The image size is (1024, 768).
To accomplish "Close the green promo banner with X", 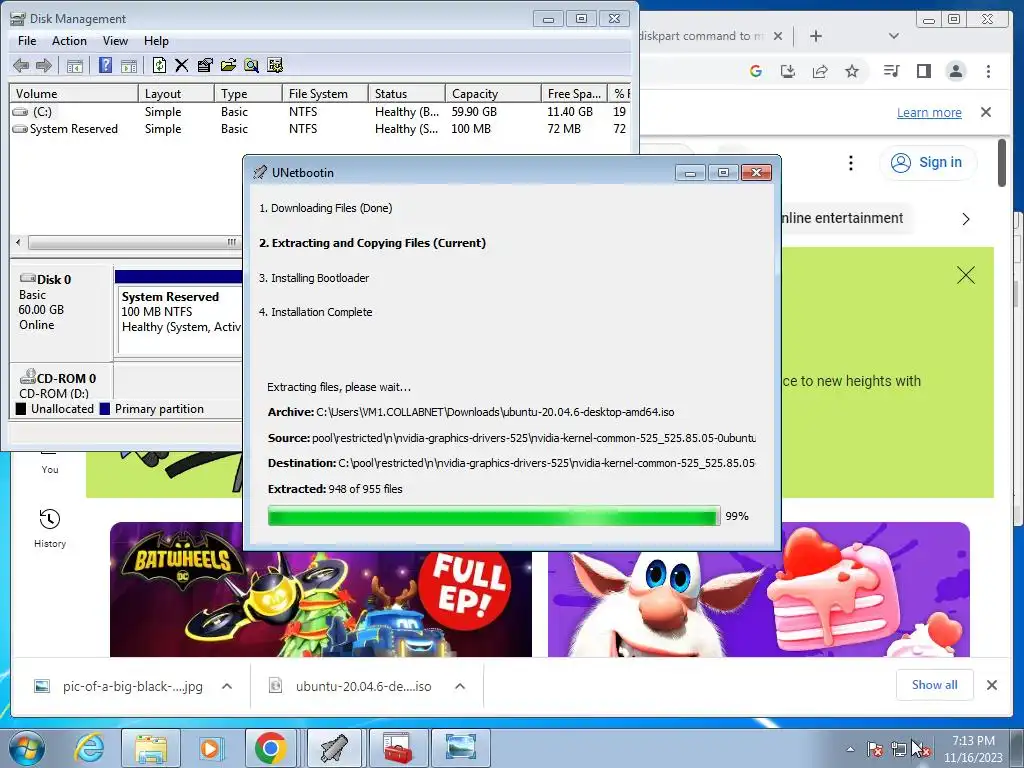I will coord(966,275).
